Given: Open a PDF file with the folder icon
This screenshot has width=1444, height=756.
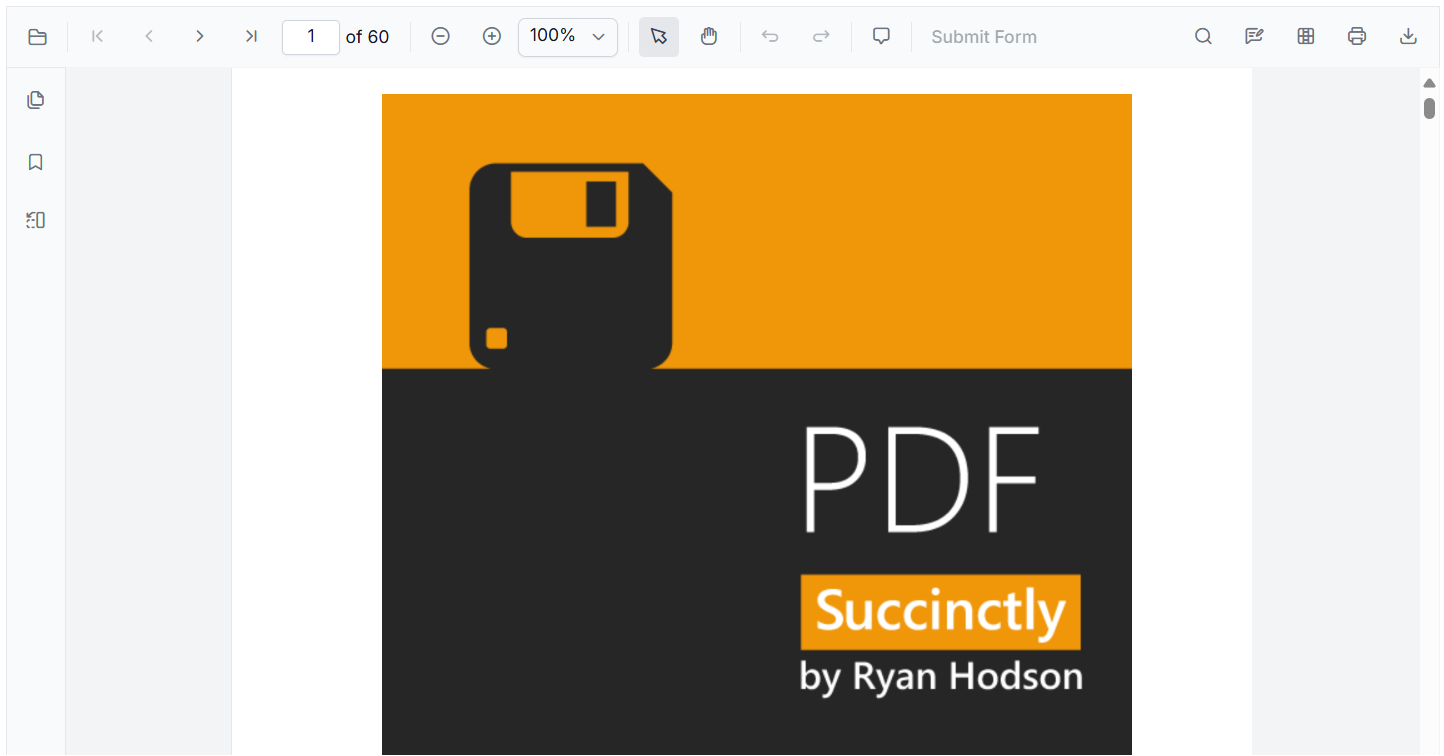Looking at the screenshot, I should pyautogui.click(x=38, y=37).
